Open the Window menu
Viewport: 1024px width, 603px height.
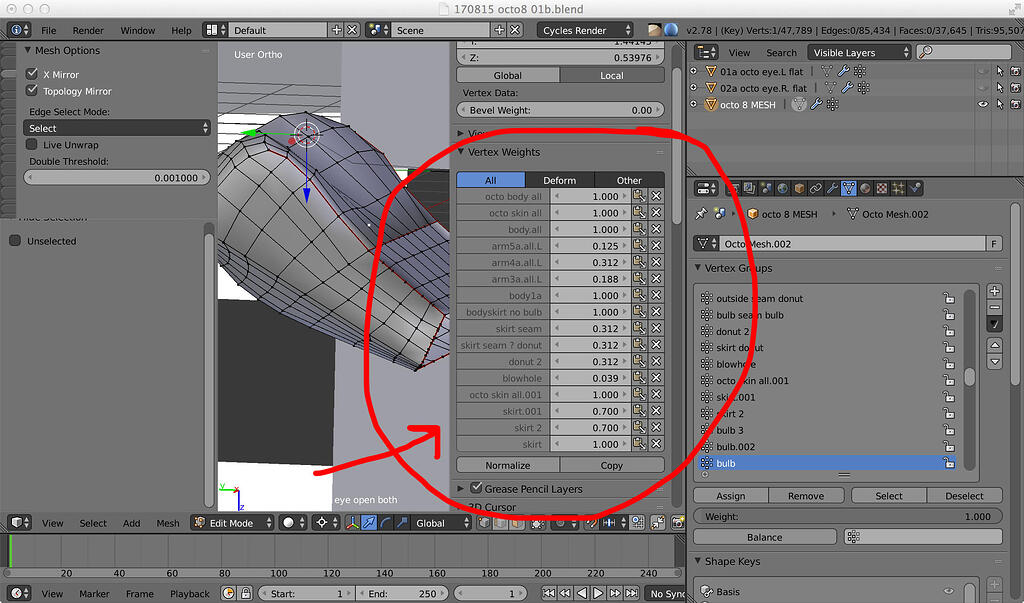(x=138, y=30)
